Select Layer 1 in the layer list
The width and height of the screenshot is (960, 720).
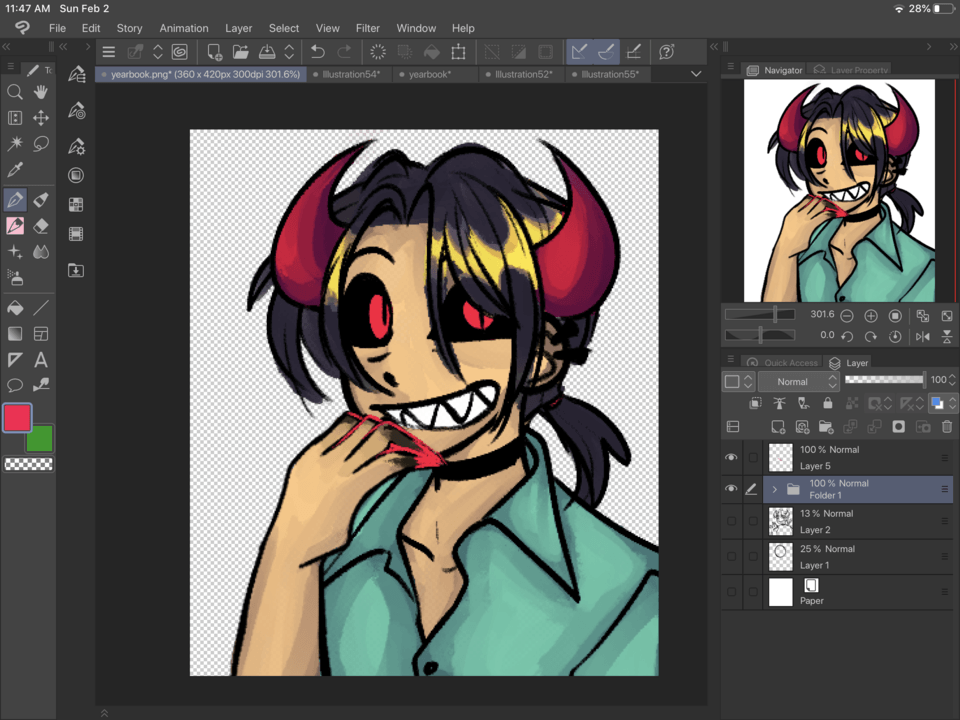[x=850, y=557]
